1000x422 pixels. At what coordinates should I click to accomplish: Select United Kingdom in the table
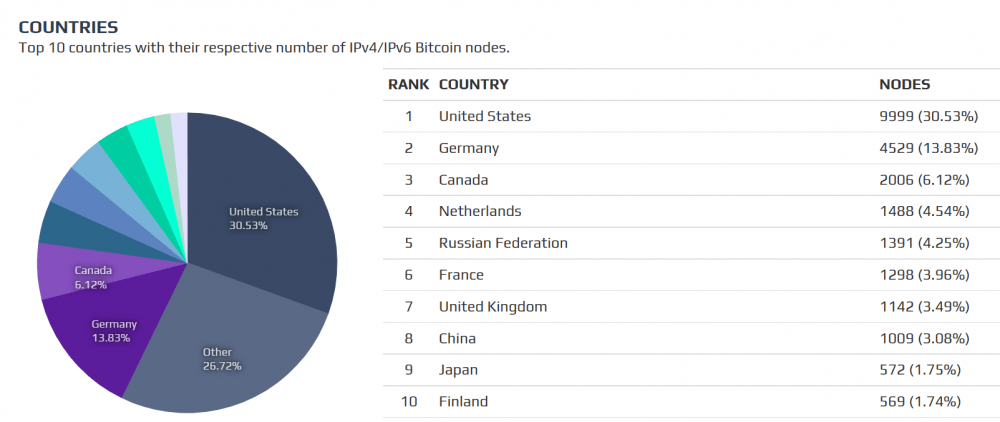click(493, 307)
